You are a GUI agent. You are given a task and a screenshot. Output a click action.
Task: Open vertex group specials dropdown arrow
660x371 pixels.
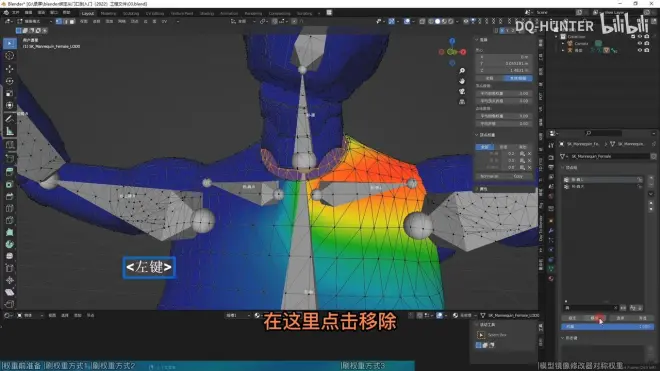[x=651, y=194]
